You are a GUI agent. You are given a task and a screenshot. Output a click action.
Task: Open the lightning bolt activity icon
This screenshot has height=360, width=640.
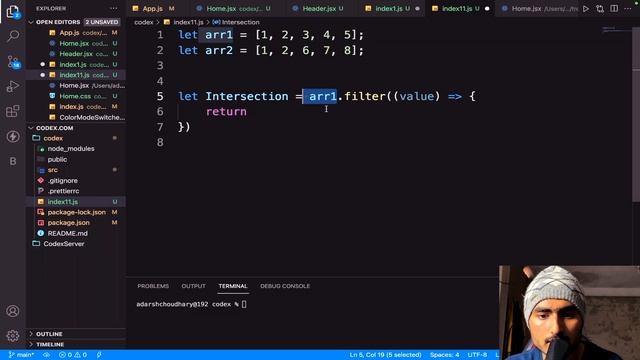coord(13,136)
